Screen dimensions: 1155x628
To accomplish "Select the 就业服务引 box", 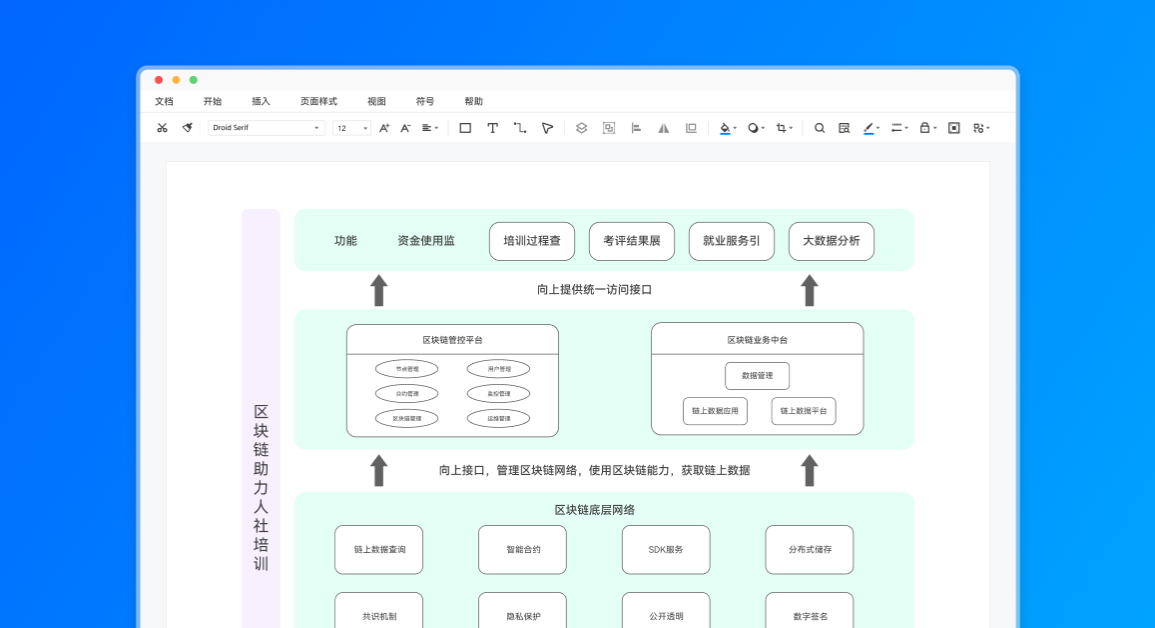I will point(731,241).
